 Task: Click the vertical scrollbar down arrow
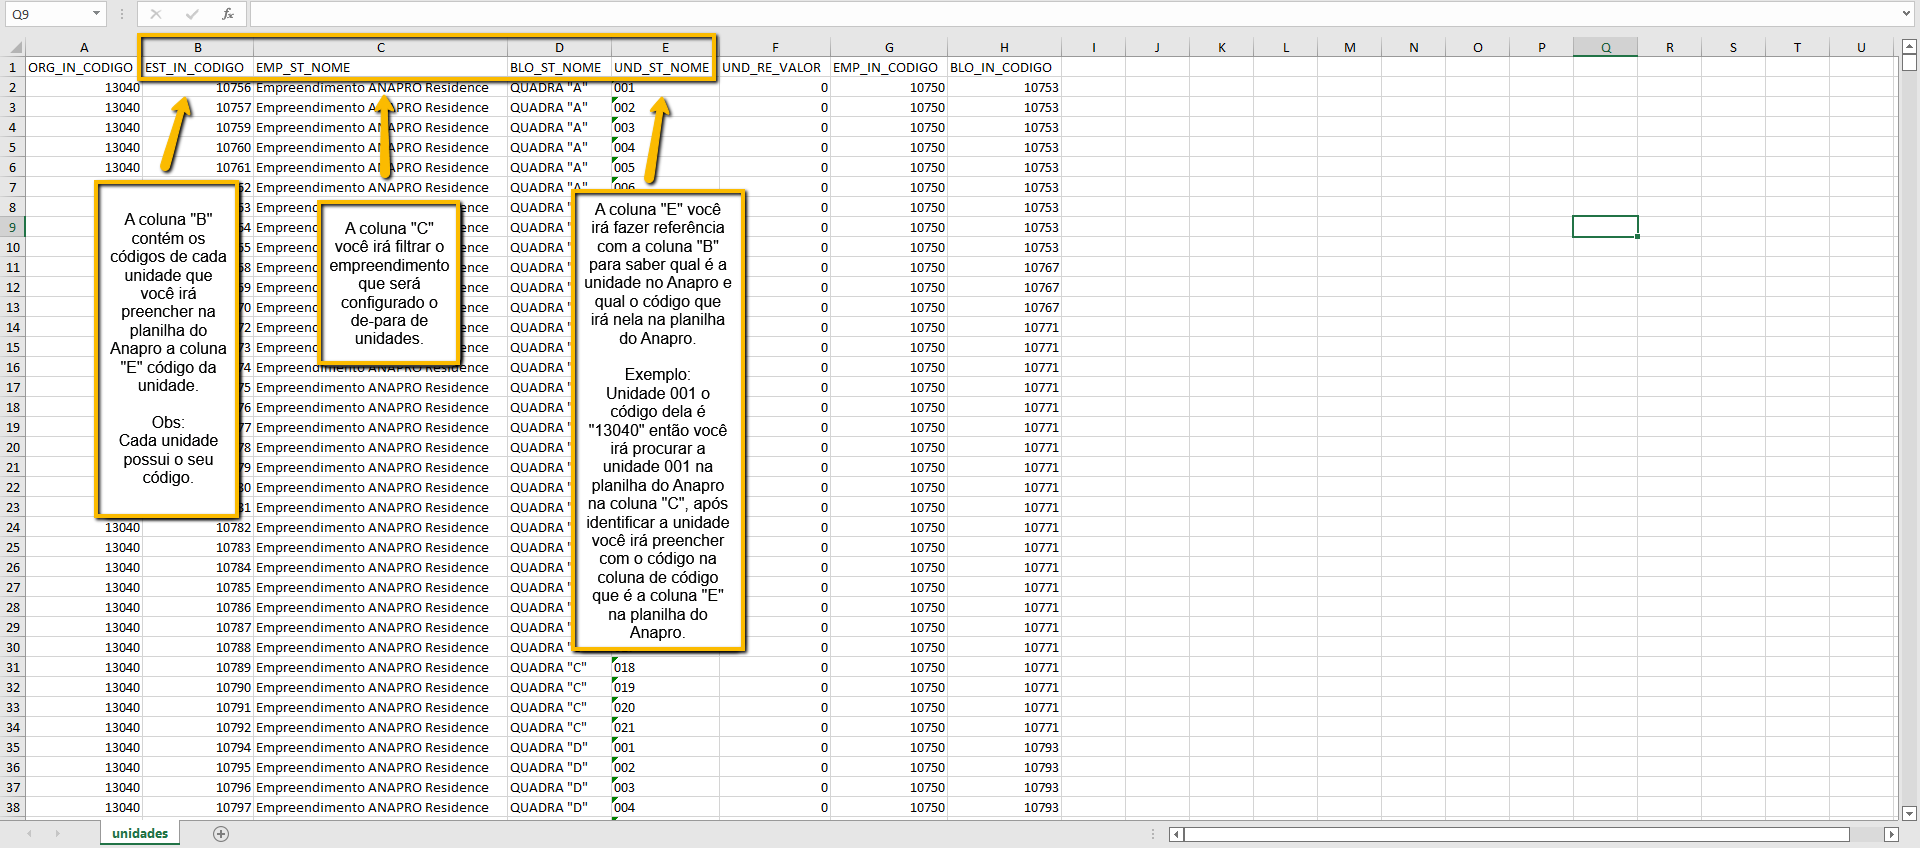tap(1908, 813)
